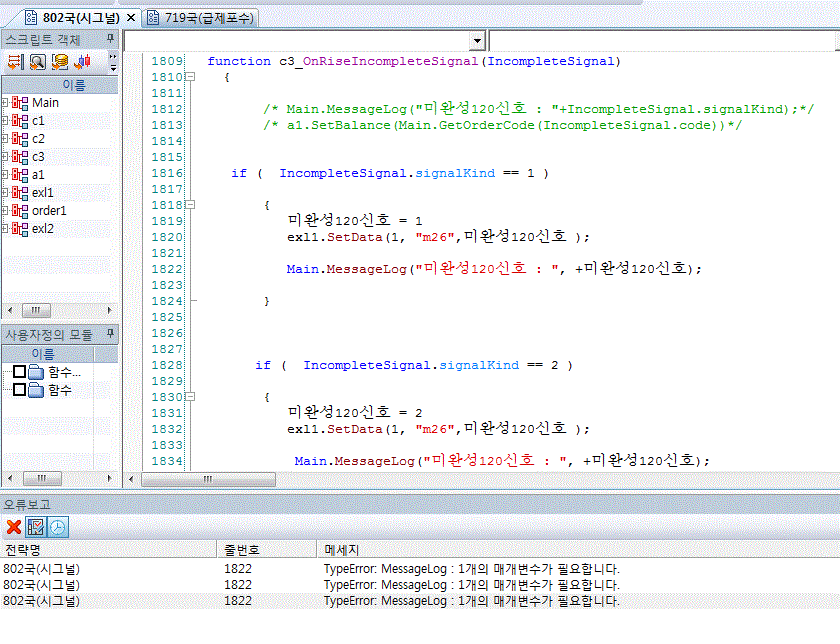Close the 802국(시그널) tab
Viewport: 840px width, 644px height.
pyautogui.click(x=131, y=18)
